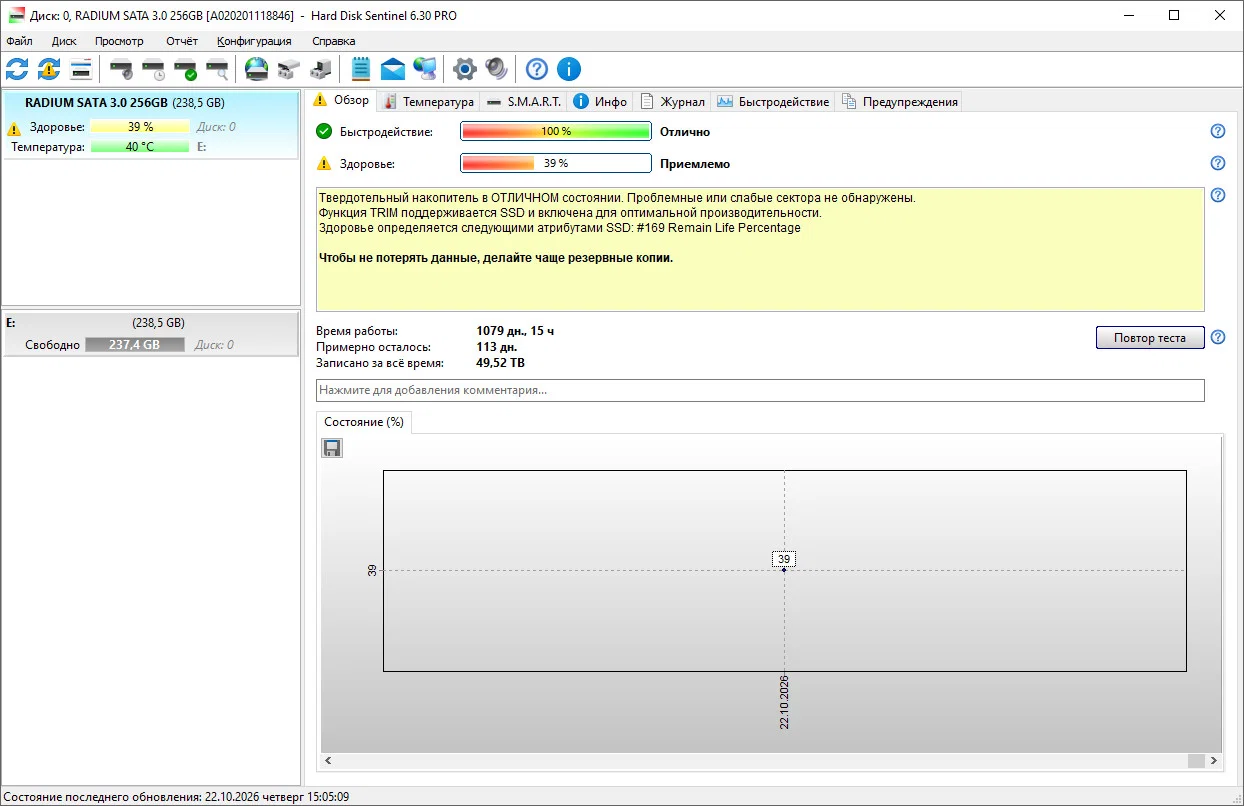This screenshot has width=1244, height=806.
Task: Switch to the Температура tab
Action: point(429,101)
